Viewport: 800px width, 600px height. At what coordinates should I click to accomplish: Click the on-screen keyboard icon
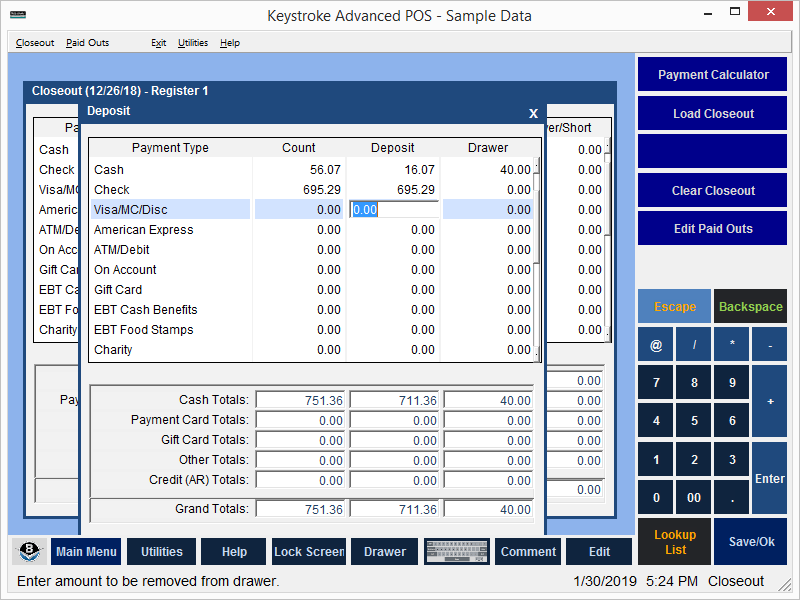click(457, 552)
